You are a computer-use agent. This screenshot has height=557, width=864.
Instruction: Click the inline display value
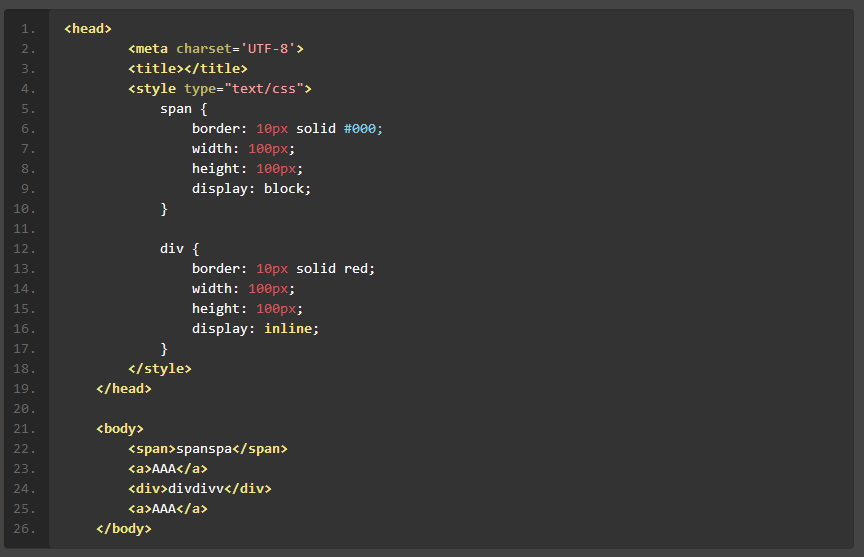[289, 329]
